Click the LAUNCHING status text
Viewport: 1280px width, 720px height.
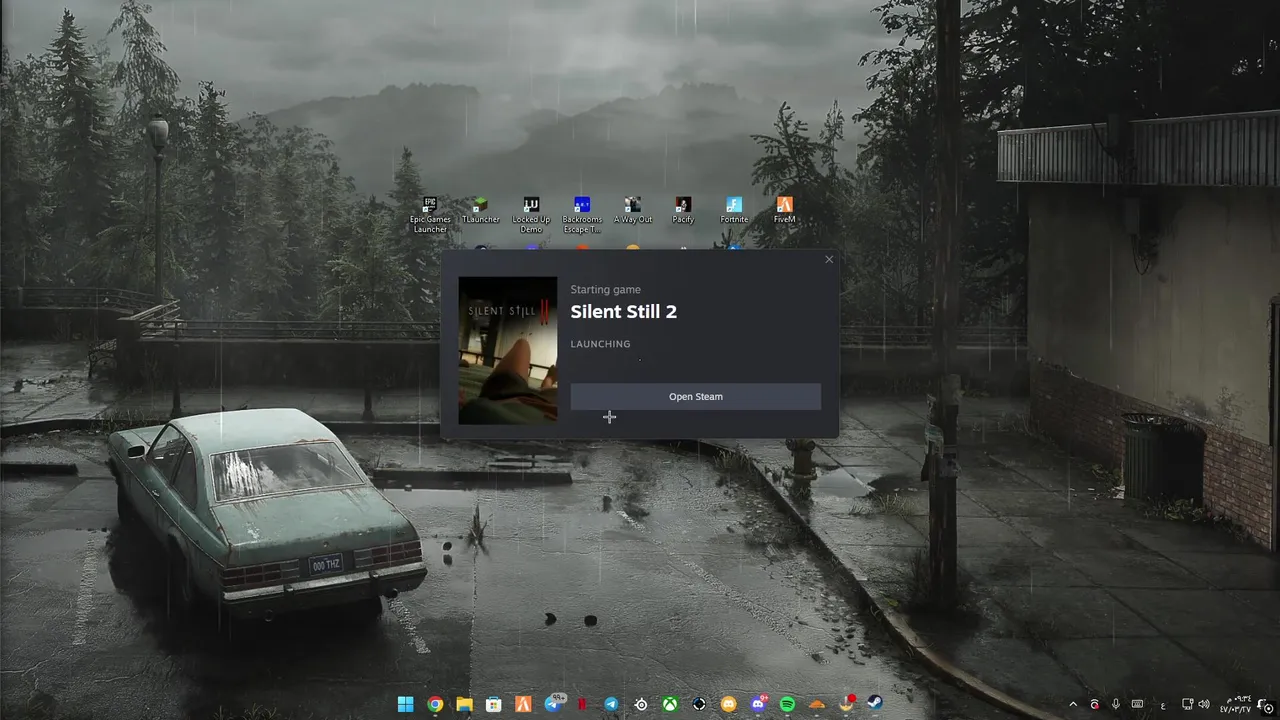[600, 344]
